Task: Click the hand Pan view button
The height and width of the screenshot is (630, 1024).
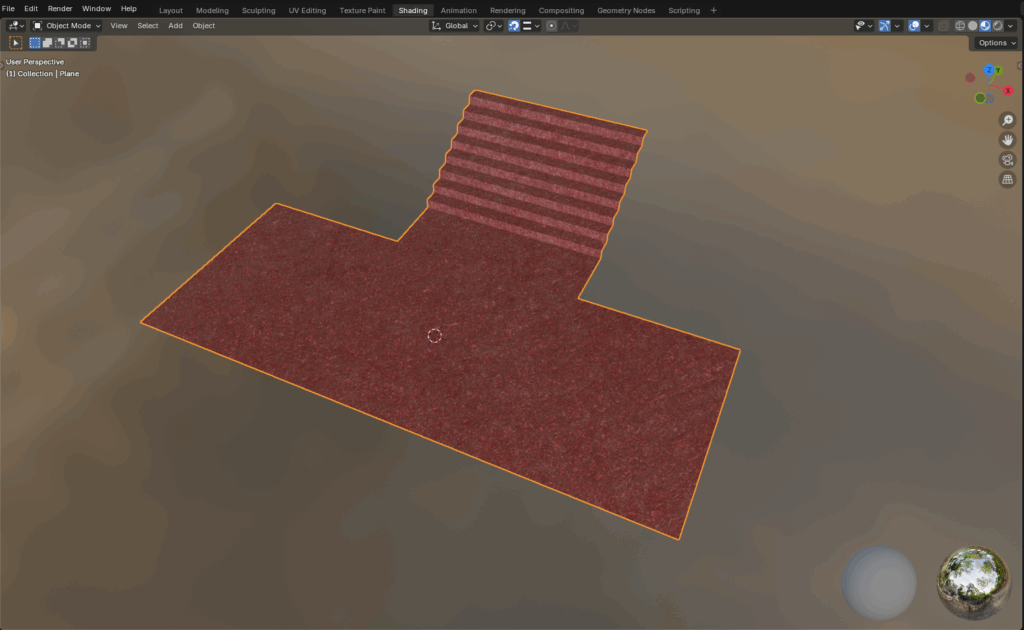Action: click(1008, 140)
